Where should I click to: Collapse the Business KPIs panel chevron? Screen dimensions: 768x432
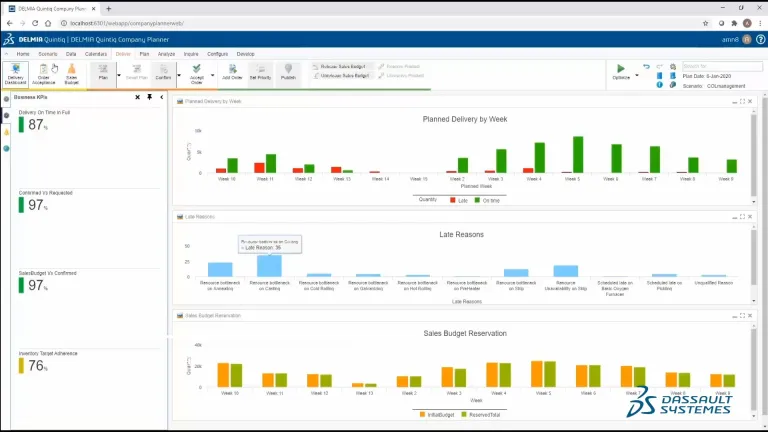click(x=162, y=97)
